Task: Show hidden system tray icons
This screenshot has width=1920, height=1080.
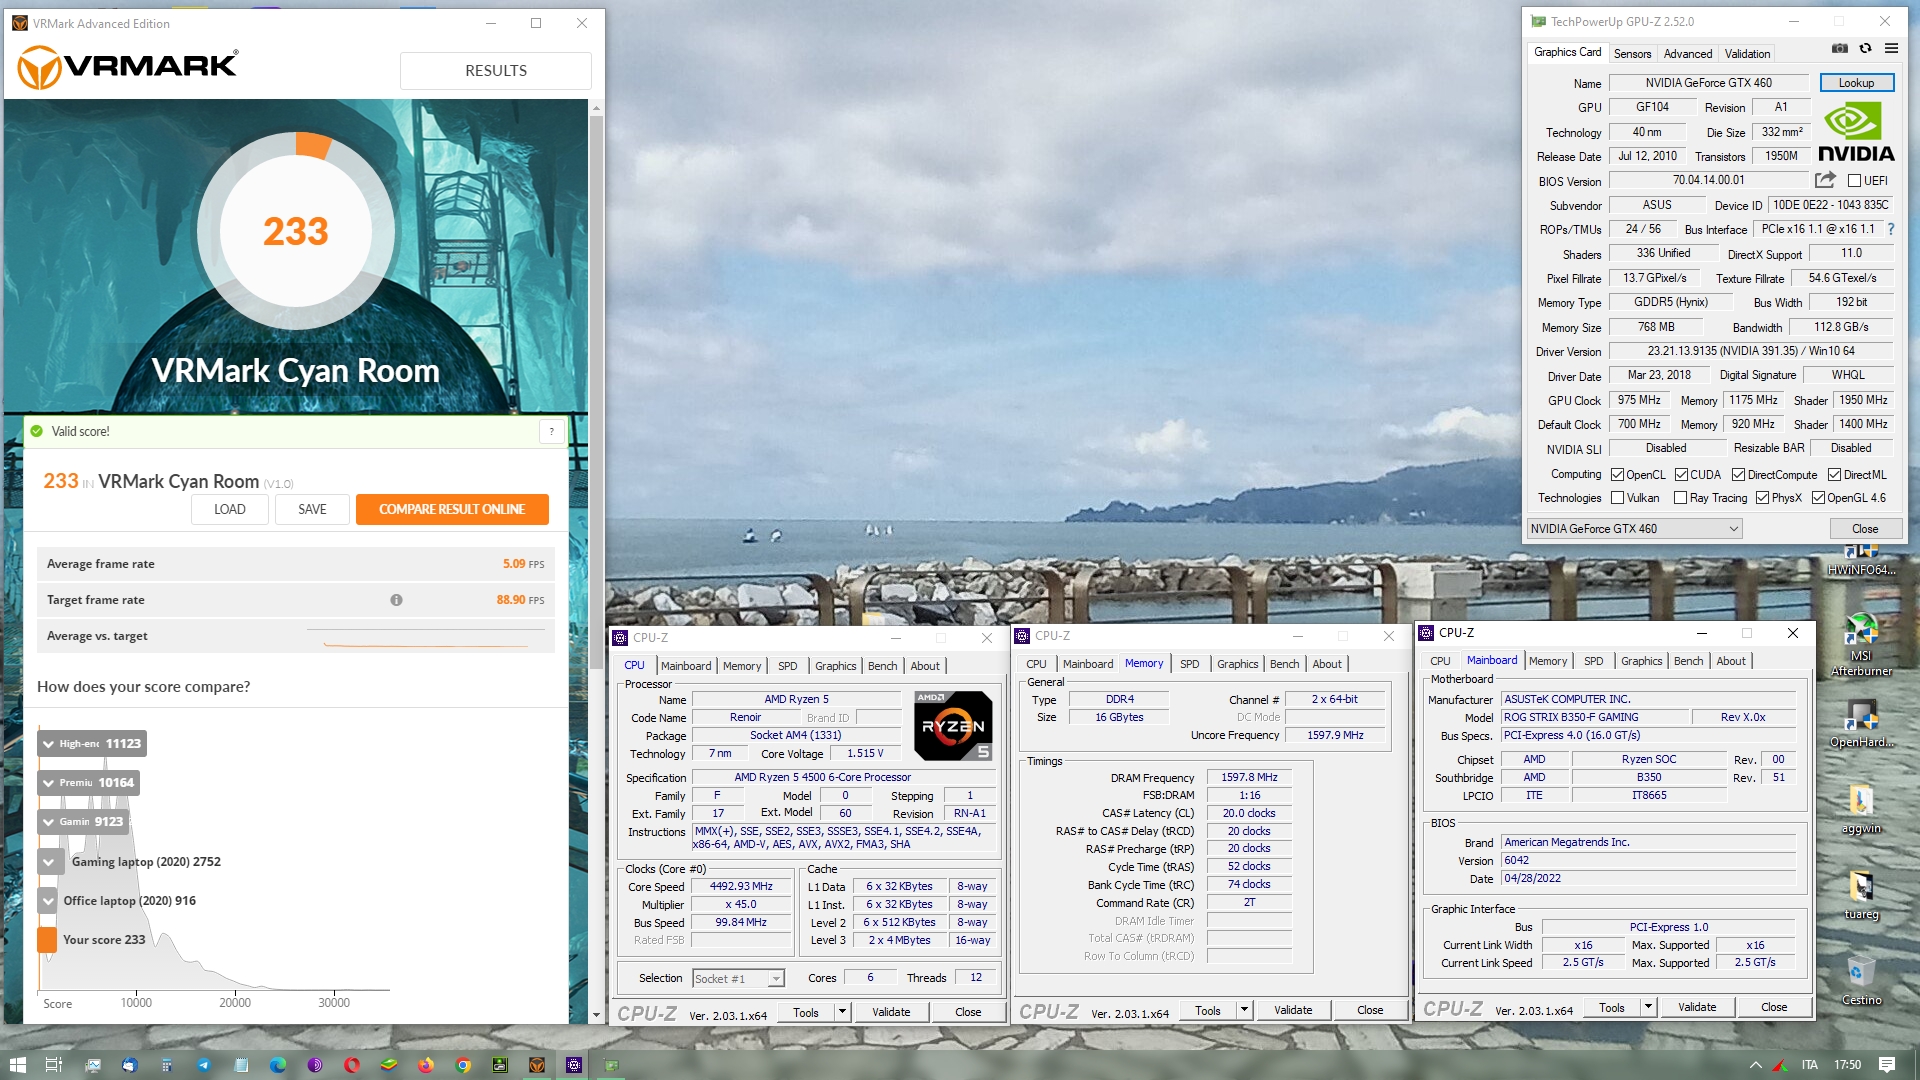Action: (x=1755, y=1065)
